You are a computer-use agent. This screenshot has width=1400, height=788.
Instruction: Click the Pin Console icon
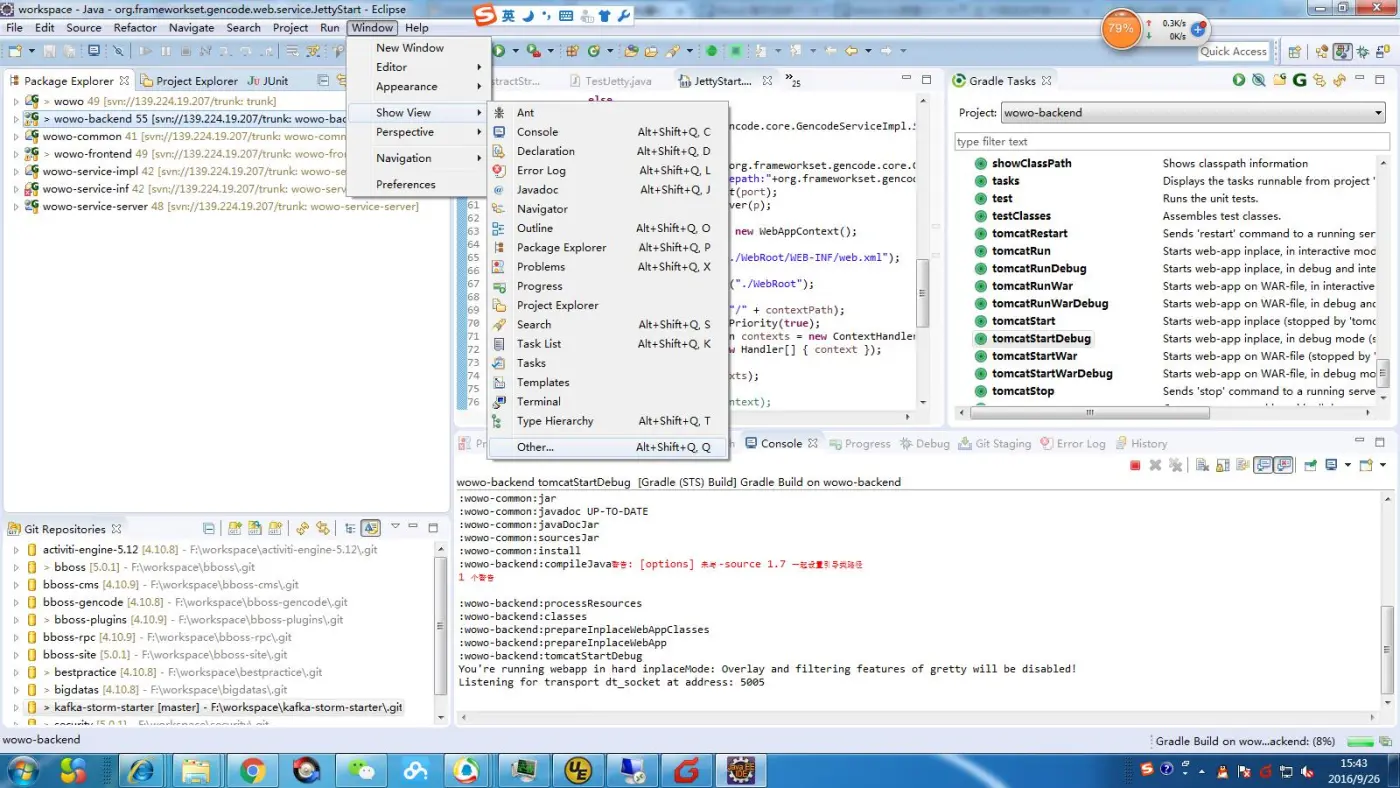coord(1310,465)
